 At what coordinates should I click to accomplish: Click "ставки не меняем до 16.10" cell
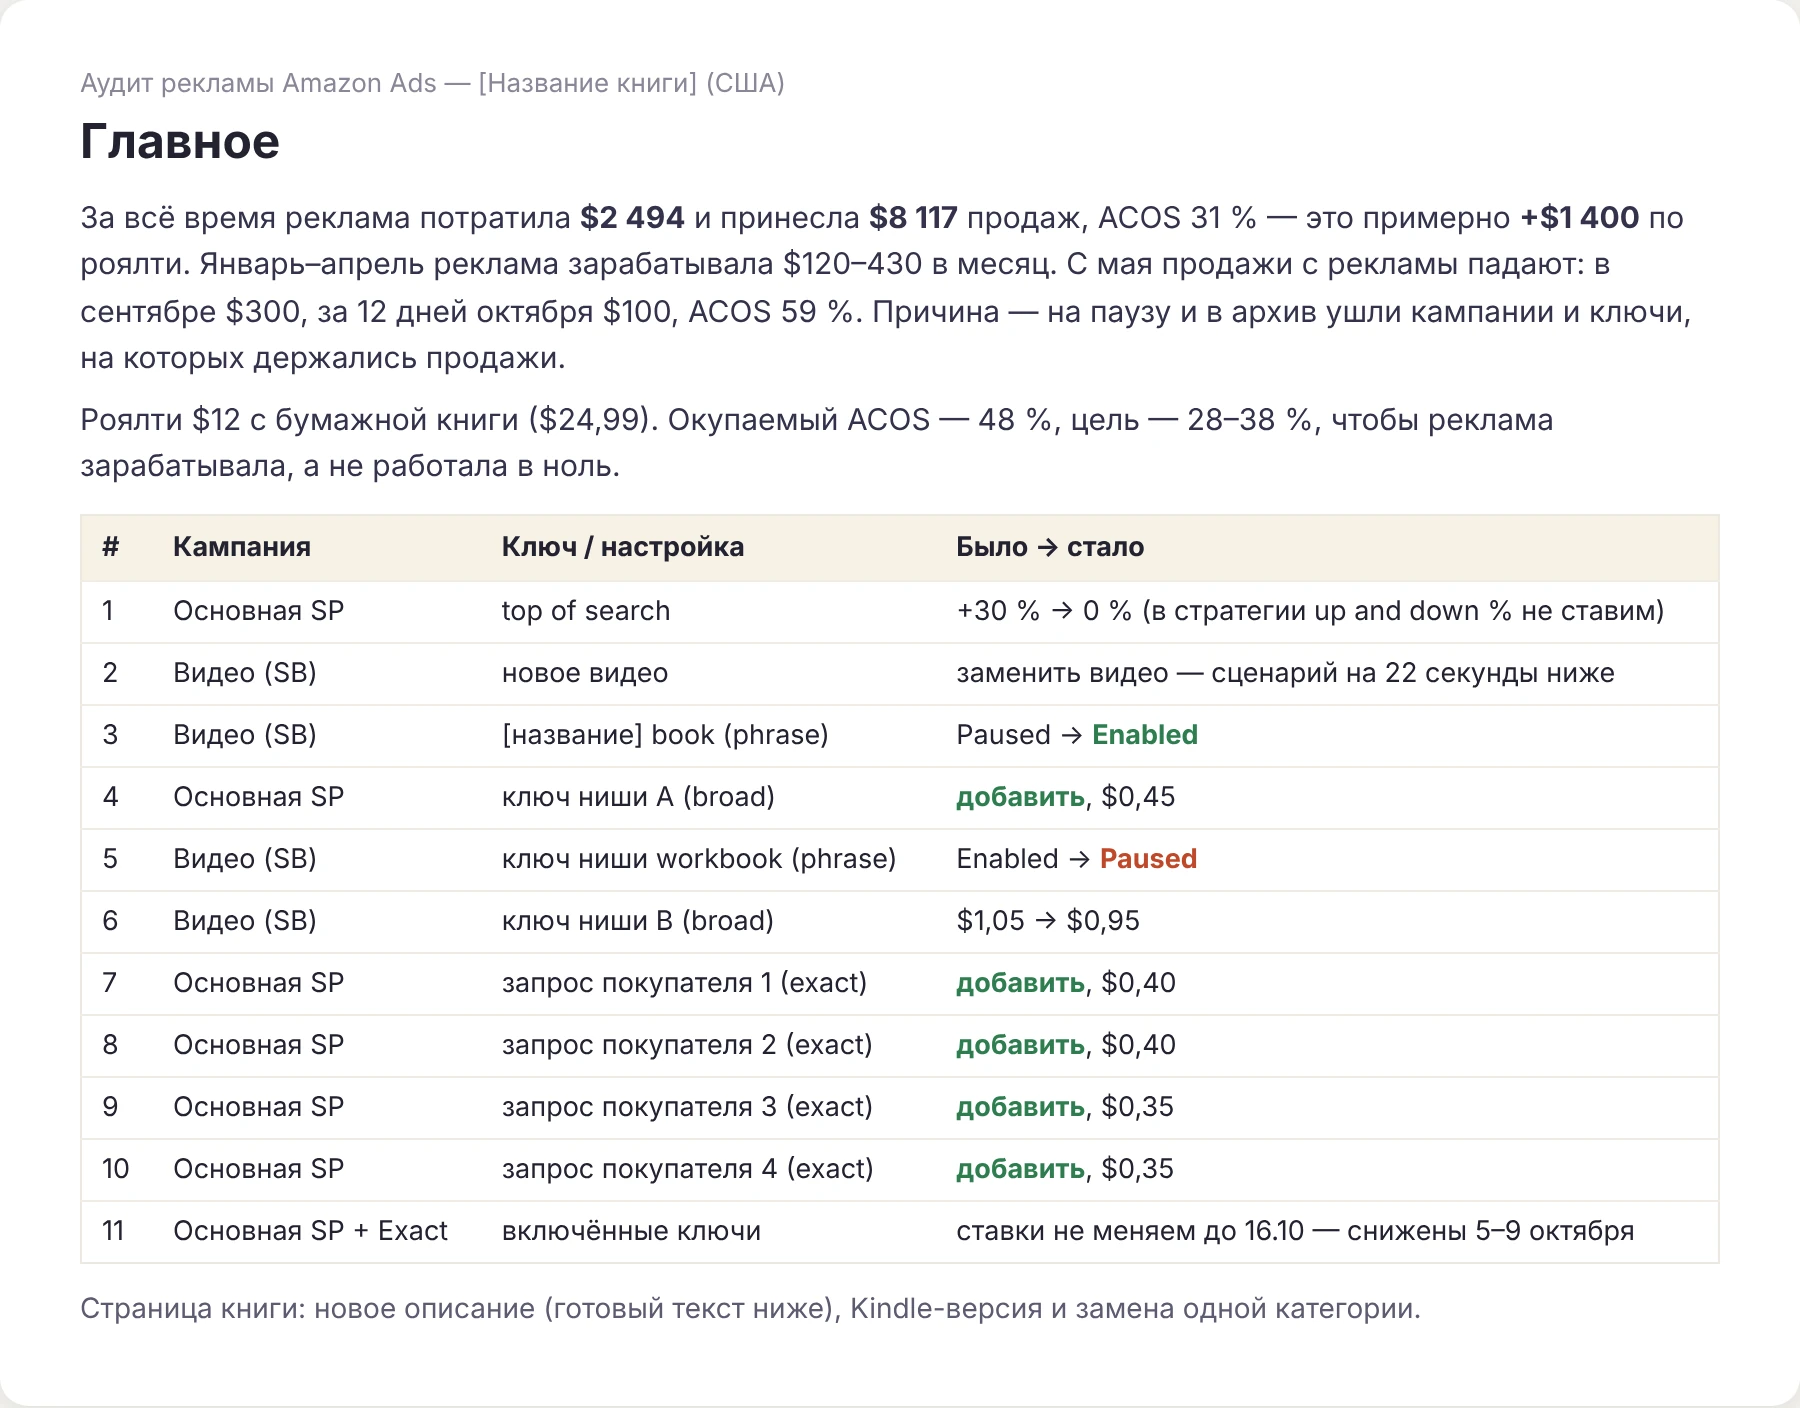[x=1295, y=1231]
